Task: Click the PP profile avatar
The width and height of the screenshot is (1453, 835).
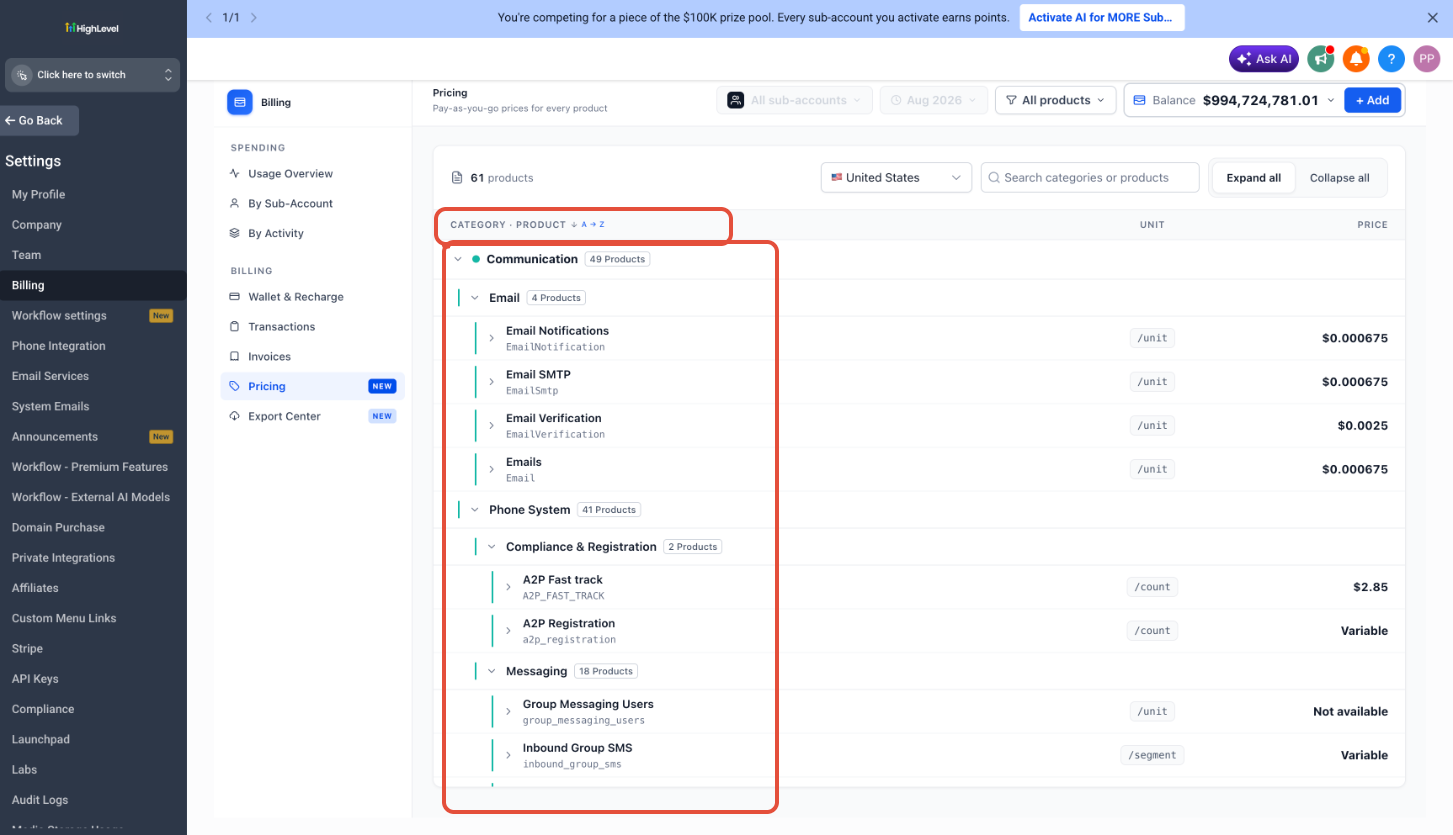Action: (x=1427, y=59)
